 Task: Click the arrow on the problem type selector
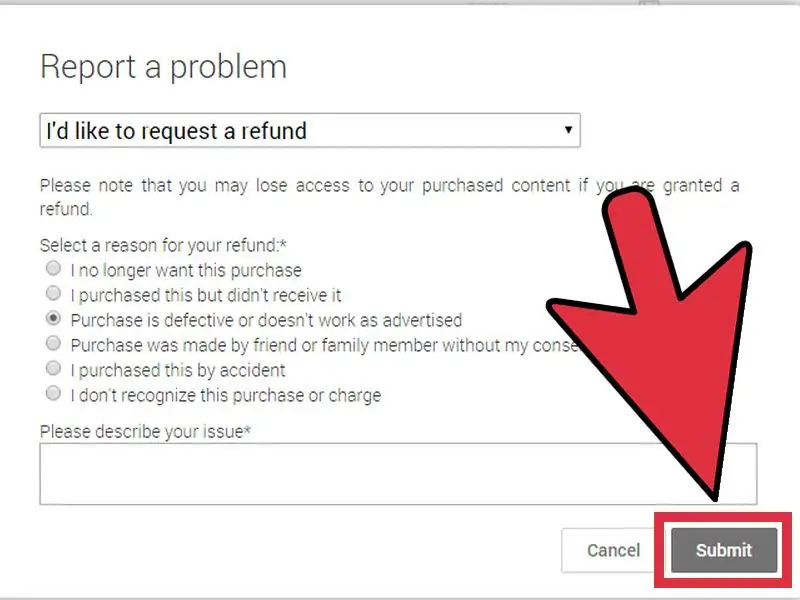[x=568, y=131]
